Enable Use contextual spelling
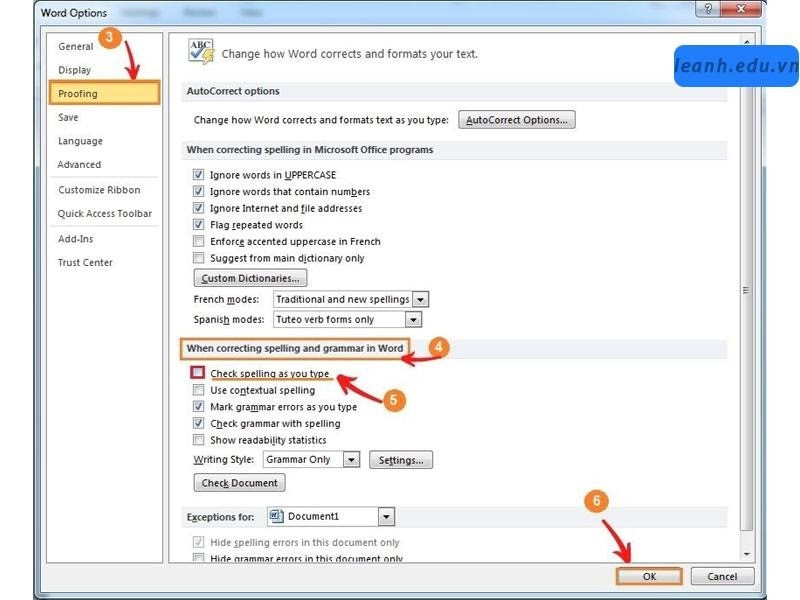Viewport: 800px width, 600px height. [198, 390]
